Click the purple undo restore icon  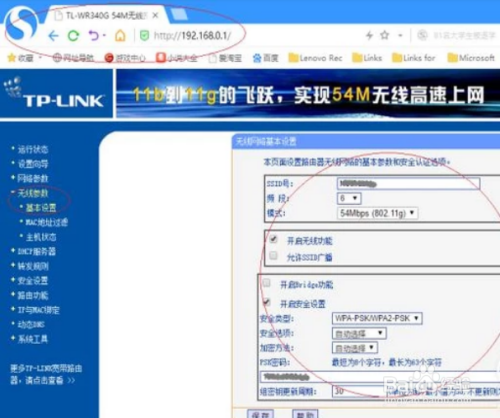94,35
